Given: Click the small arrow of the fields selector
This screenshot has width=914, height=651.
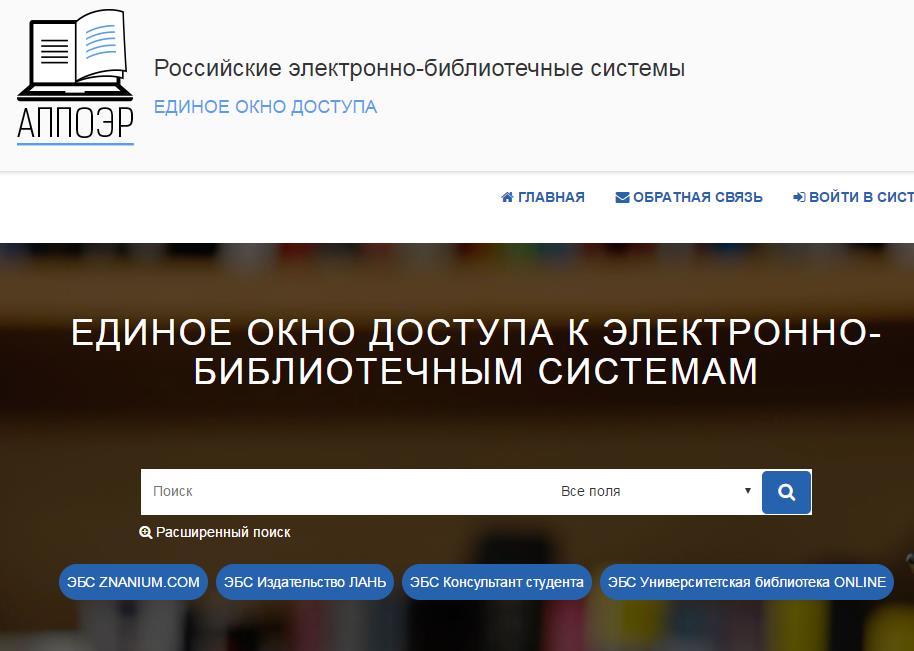Looking at the screenshot, I should [747, 491].
